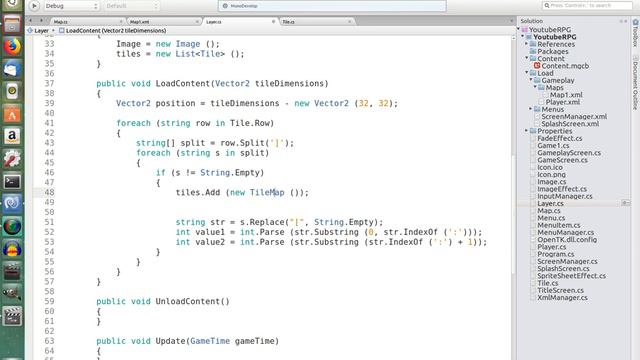Open XmlManager.cs file
This screenshot has width=640, height=360.
point(562,298)
